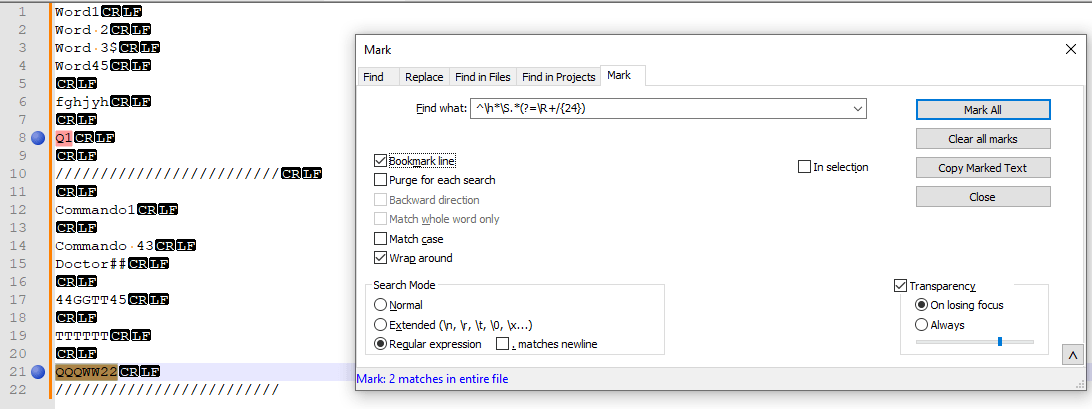
Task: Click Copy Marked Text button
Action: 983,168
